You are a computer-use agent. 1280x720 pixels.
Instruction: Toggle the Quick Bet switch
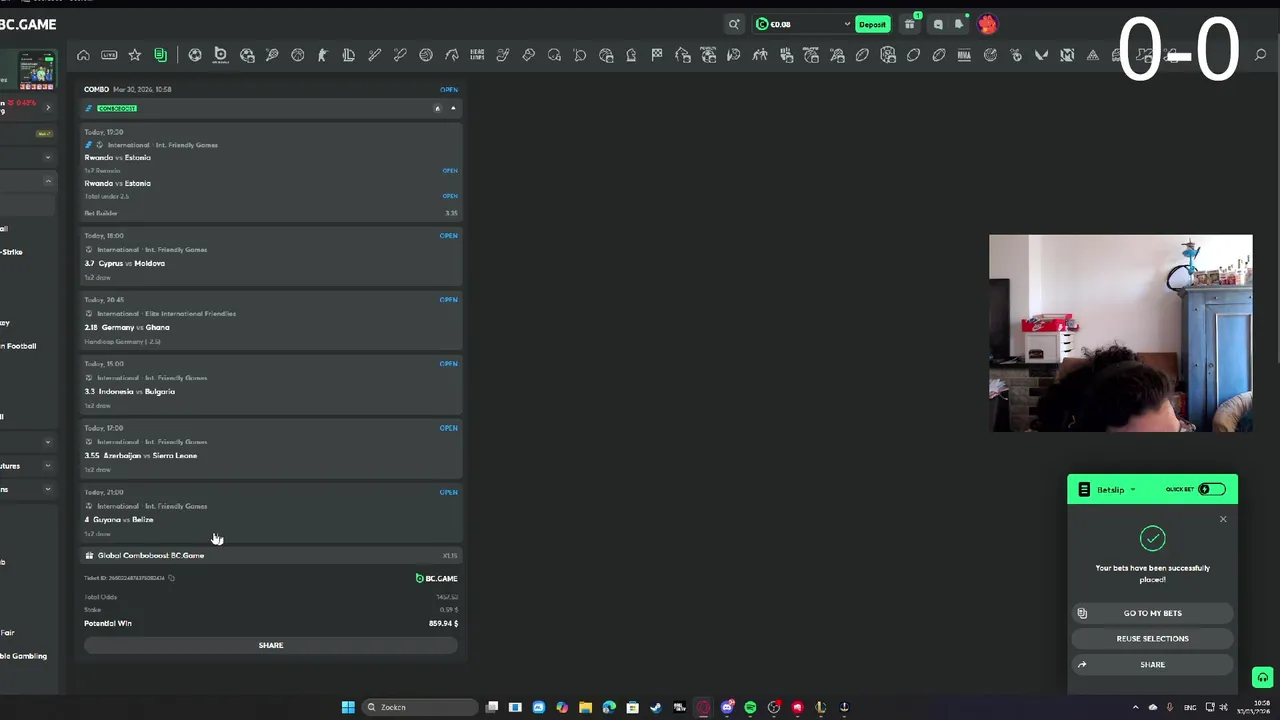click(1212, 489)
